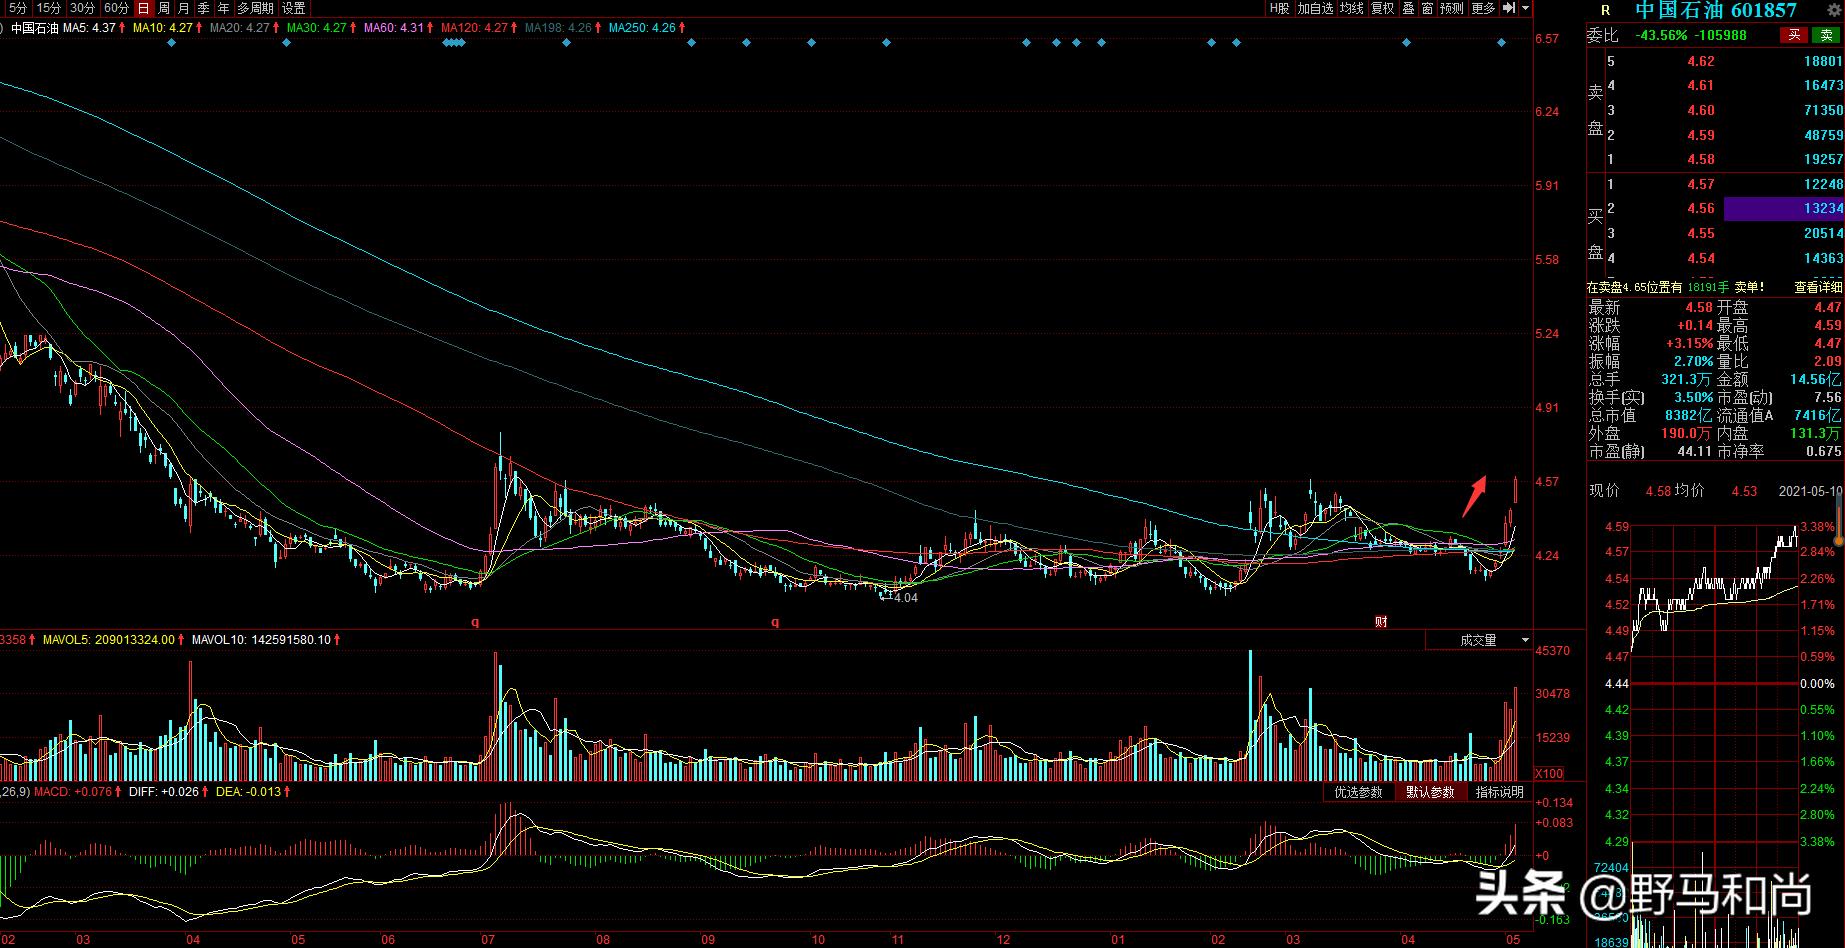Click the yellow R marker beside stock name

(x=1606, y=10)
